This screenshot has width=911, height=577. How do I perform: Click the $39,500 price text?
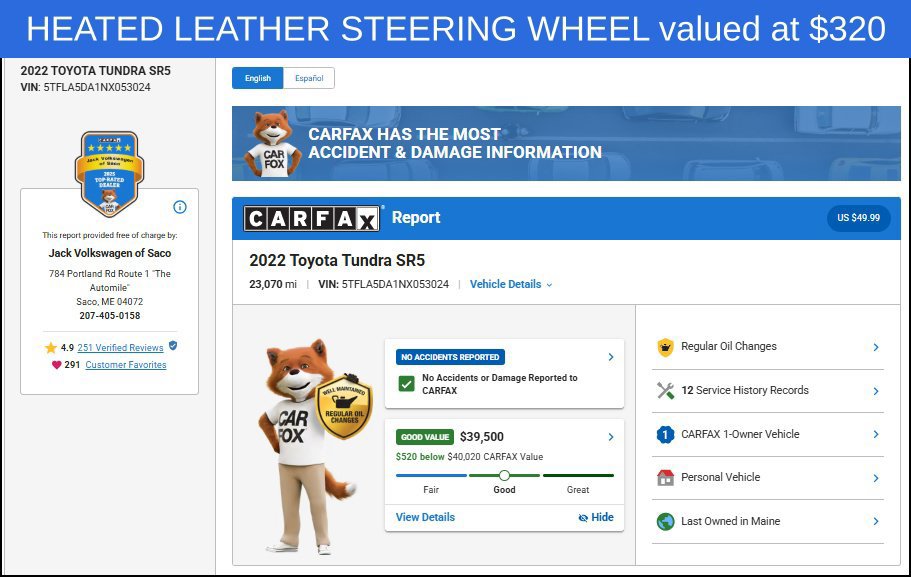coord(482,437)
